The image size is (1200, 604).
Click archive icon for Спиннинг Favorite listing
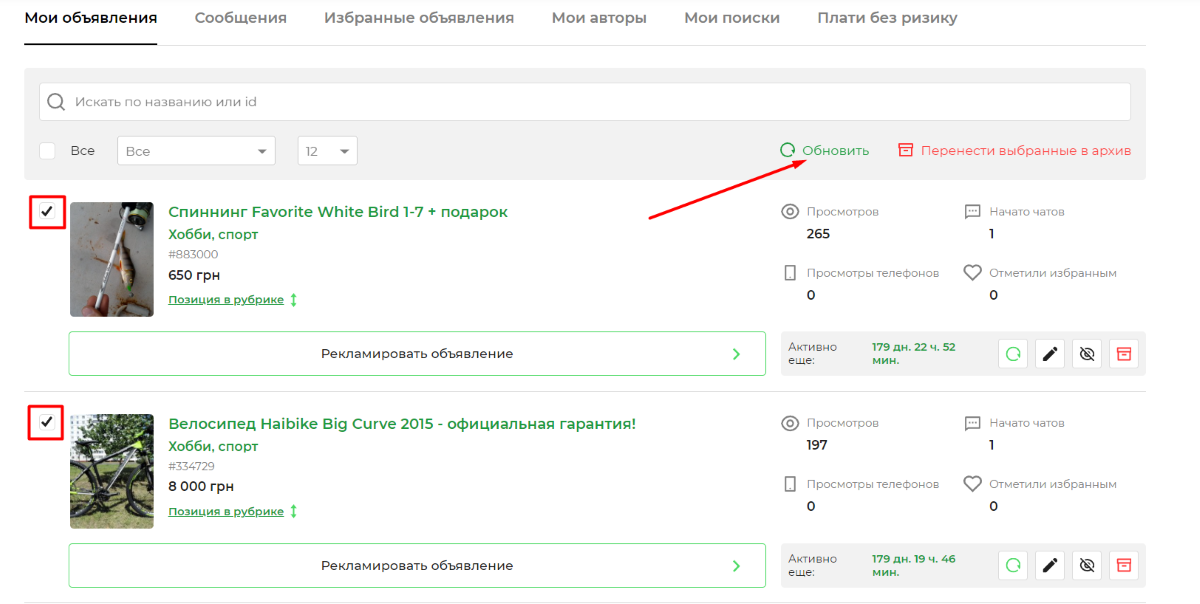(1123, 354)
